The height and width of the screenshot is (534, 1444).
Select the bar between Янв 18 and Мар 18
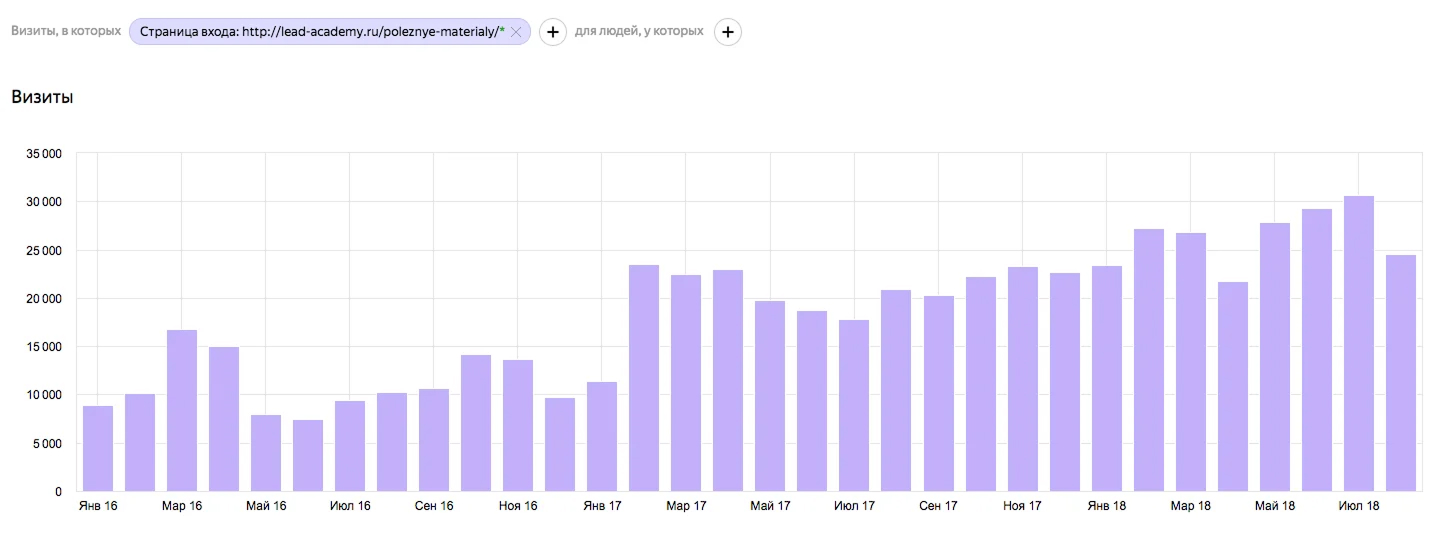pos(1149,360)
